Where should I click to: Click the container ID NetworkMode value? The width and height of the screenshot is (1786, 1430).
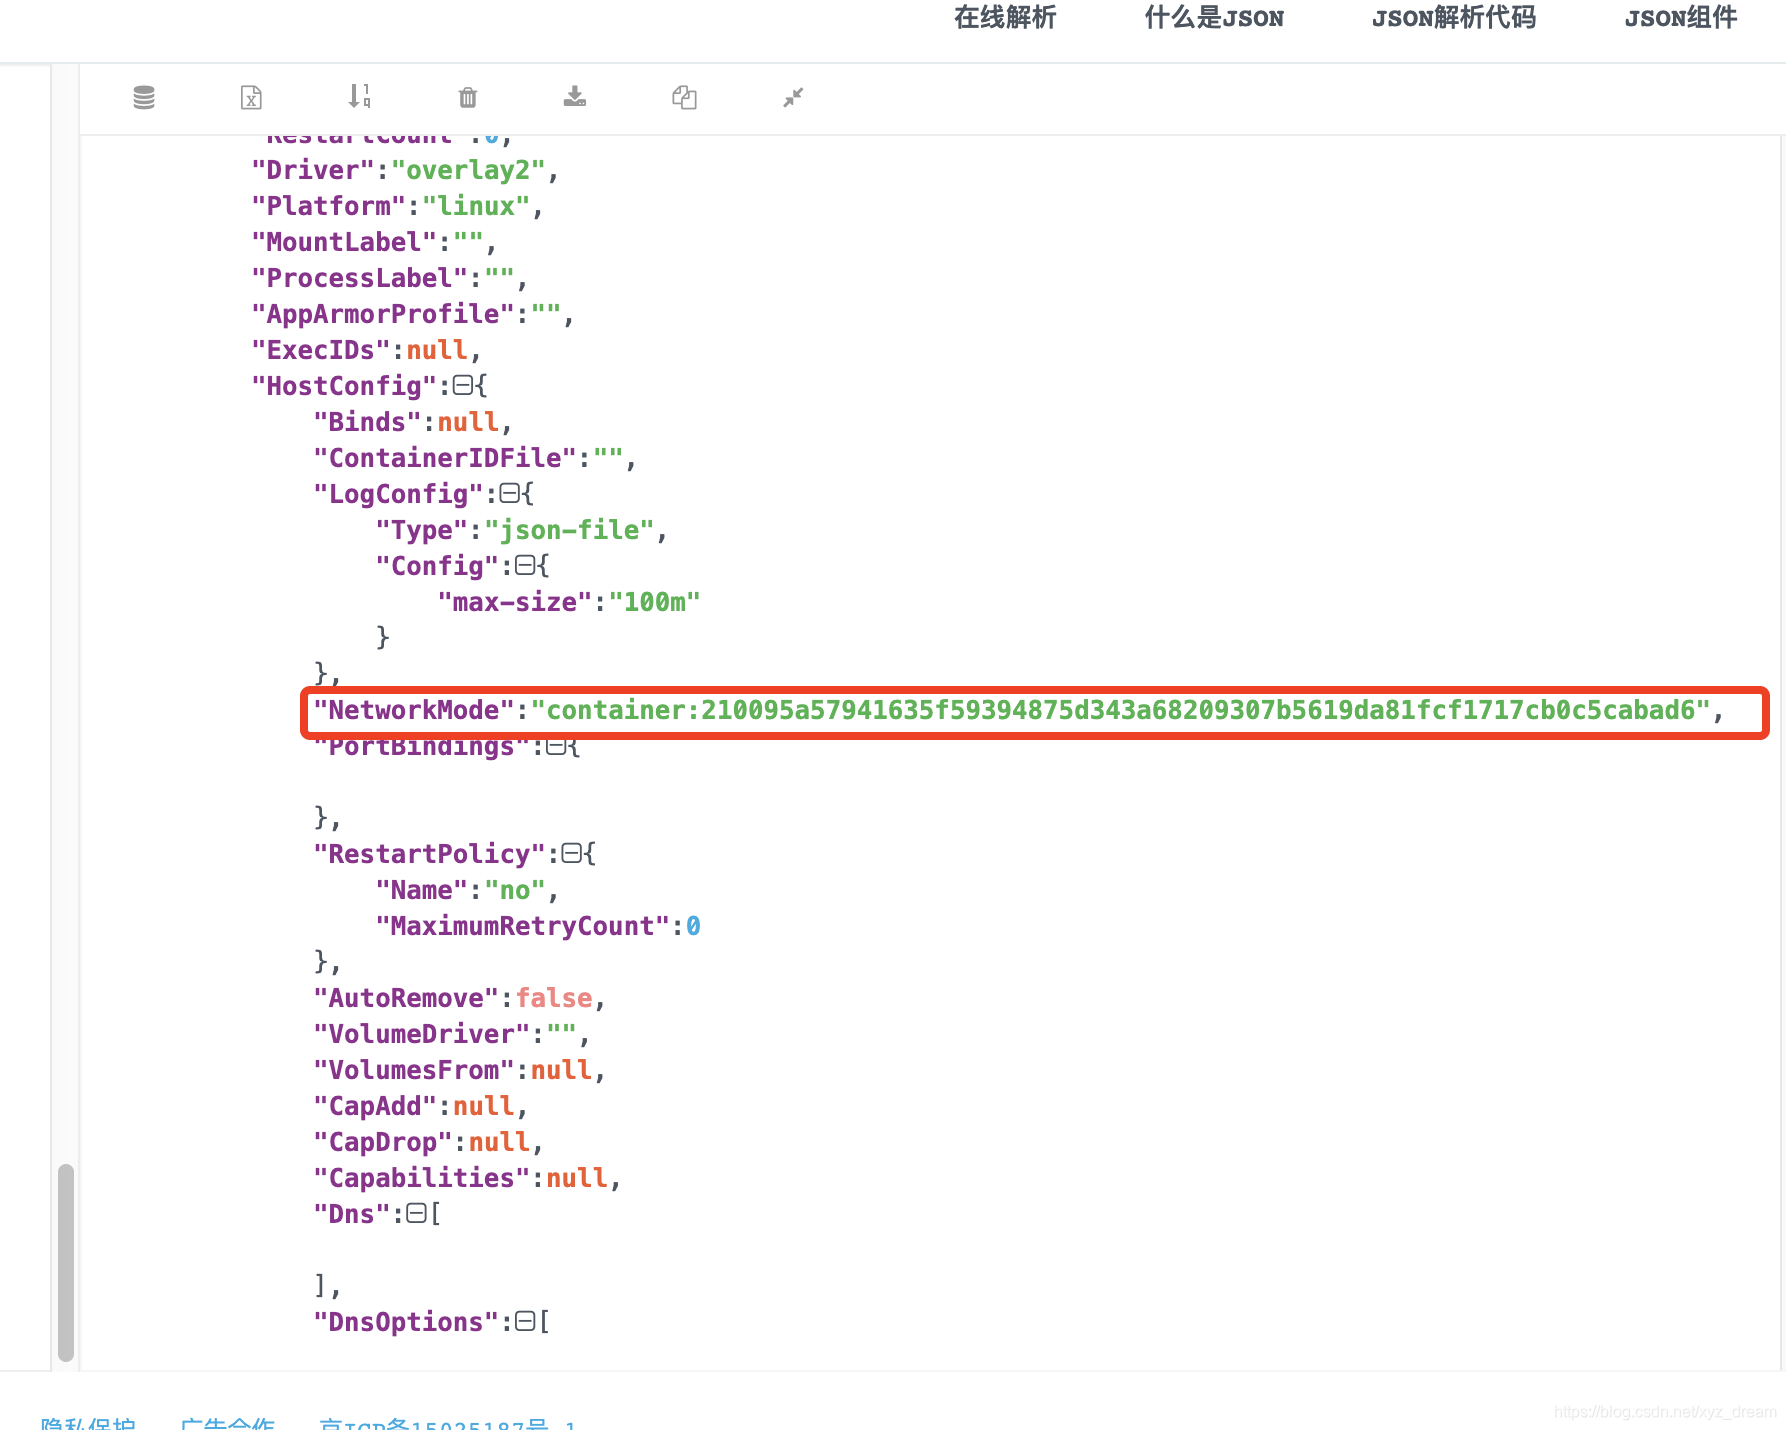(1121, 710)
